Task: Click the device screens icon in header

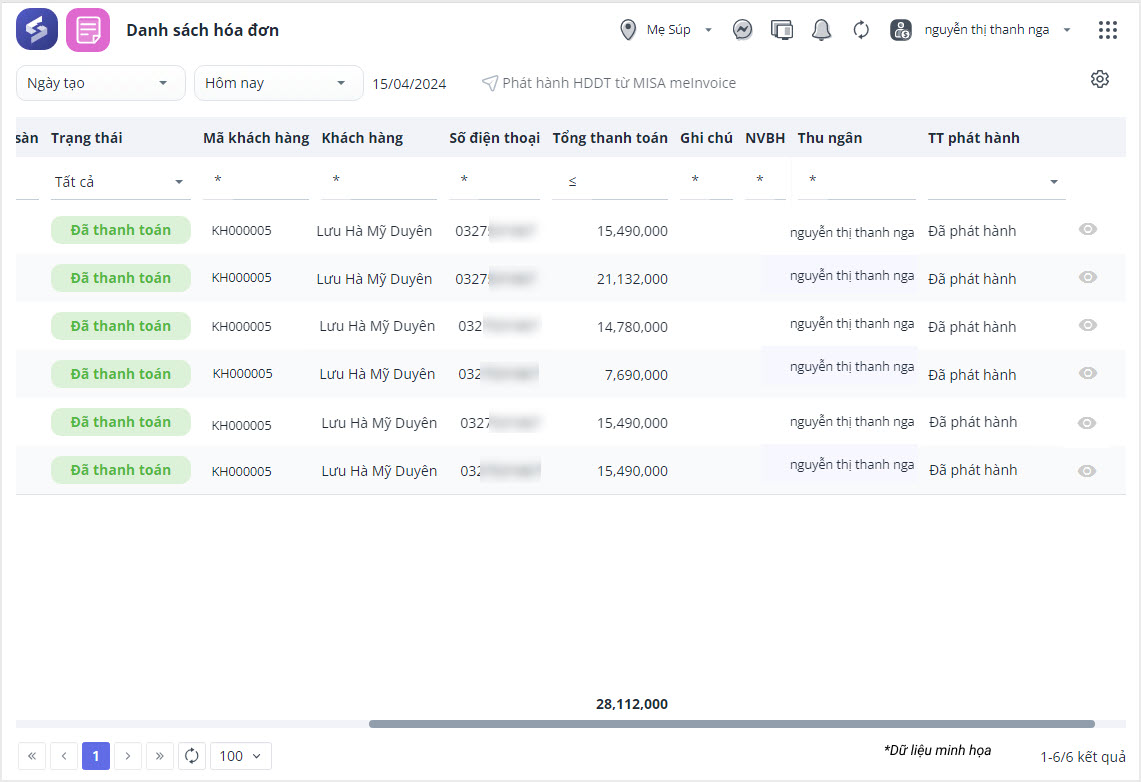Action: point(782,30)
